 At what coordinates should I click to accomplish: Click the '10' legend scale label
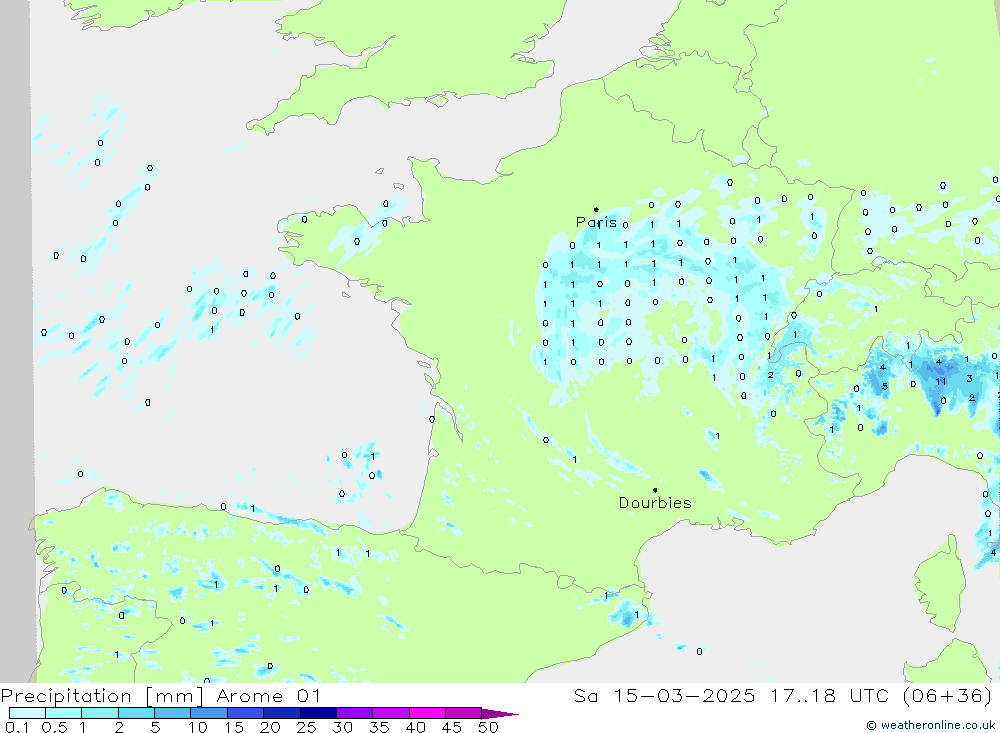tap(198, 727)
